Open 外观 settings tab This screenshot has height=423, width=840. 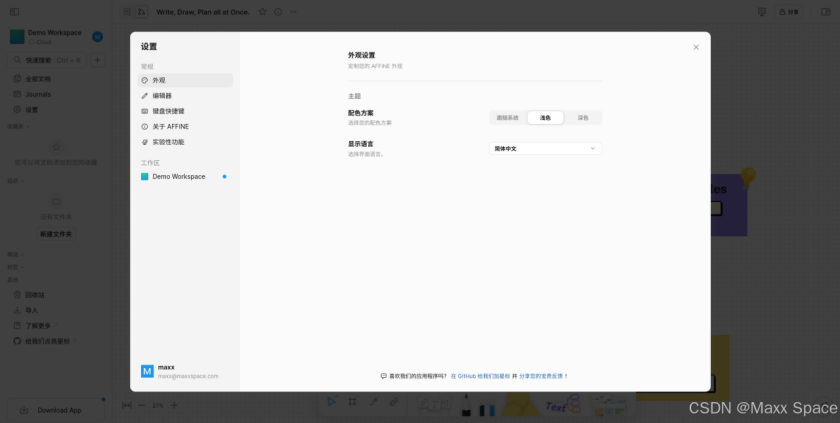point(185,80)
